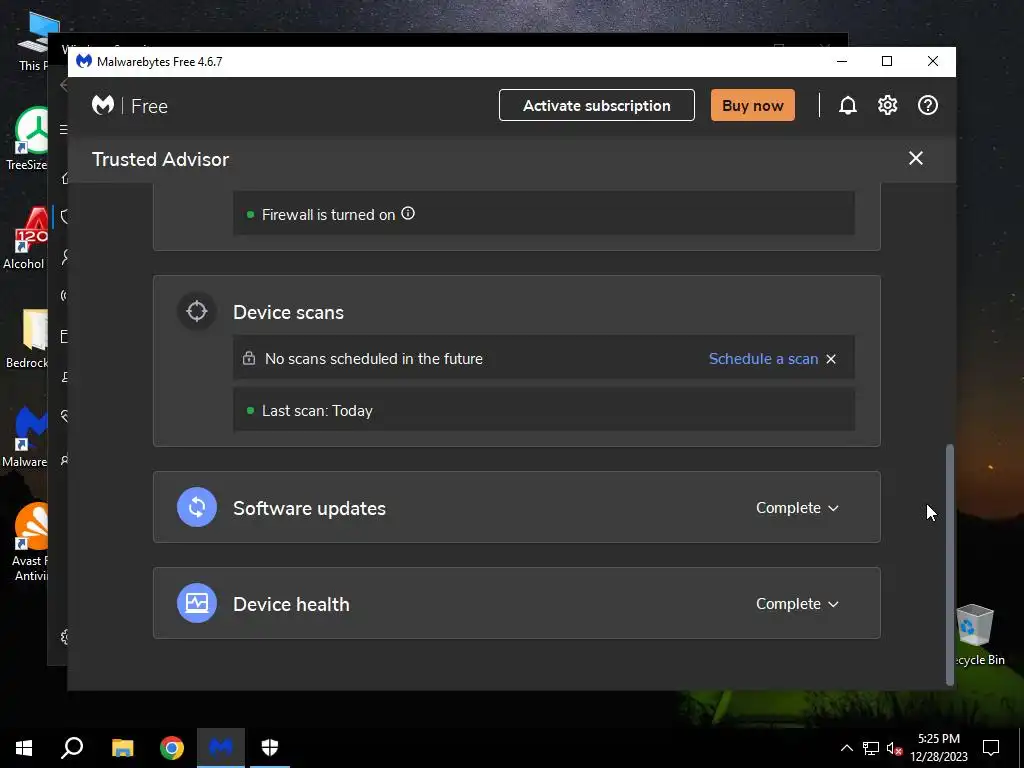Select the Last scan: Today row
Viewport: 1024px width, 768px height.
[543, 410]
